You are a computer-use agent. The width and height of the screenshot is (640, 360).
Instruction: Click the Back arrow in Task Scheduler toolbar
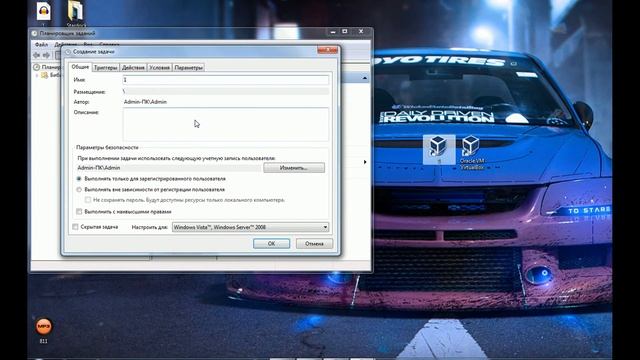(37, 55)
